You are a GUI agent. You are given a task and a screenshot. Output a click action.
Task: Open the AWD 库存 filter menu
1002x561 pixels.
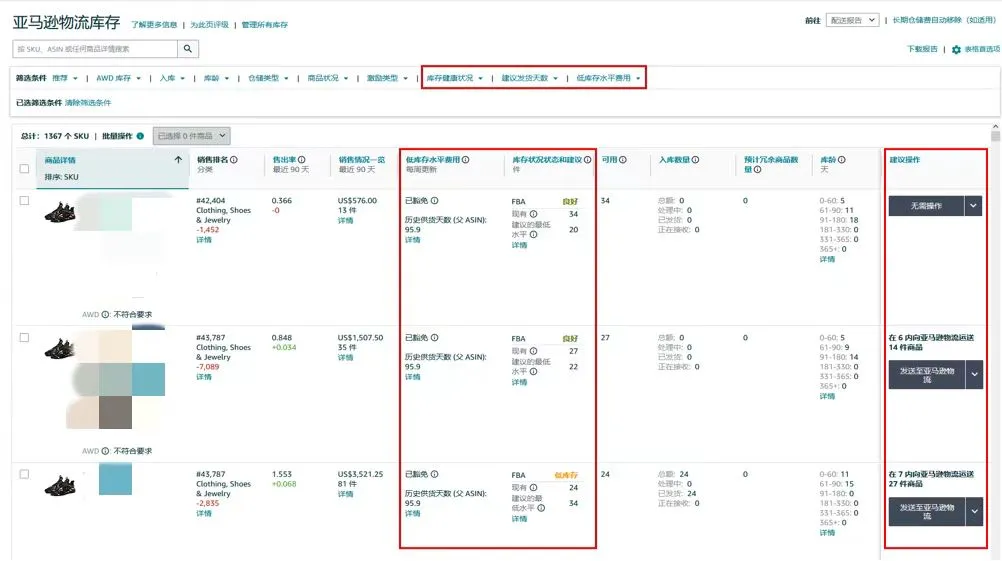click(118, 78)
